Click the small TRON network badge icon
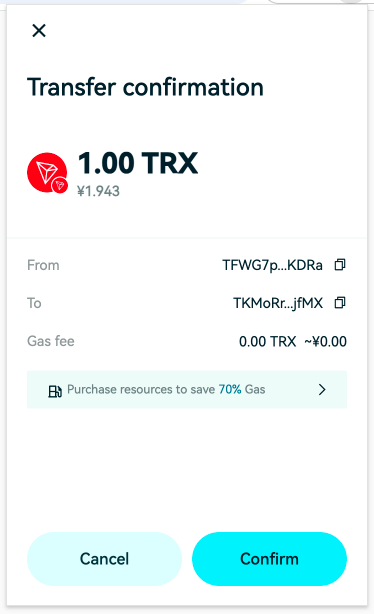The height and width of the screenshot is (614, 374). click(60, 185)
